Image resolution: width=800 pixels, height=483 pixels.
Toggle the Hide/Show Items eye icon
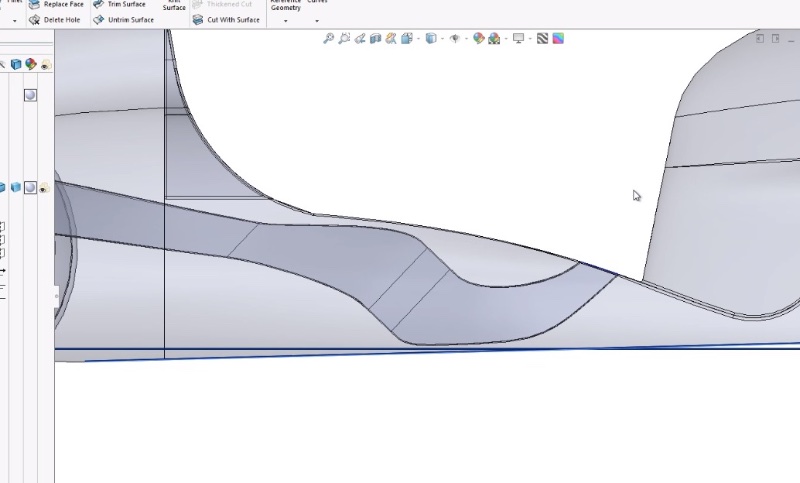point(455,39)
